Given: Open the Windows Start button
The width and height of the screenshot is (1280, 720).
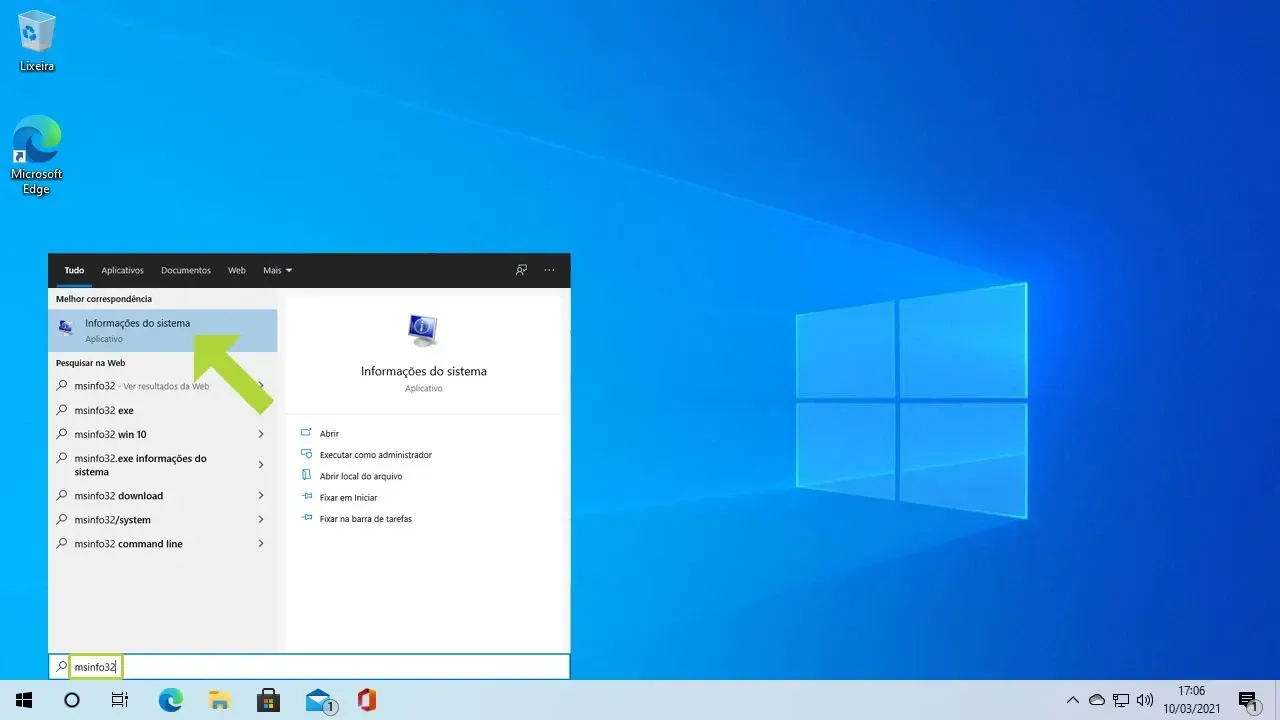Looking at the screenshot, I should tap(24, 700).
